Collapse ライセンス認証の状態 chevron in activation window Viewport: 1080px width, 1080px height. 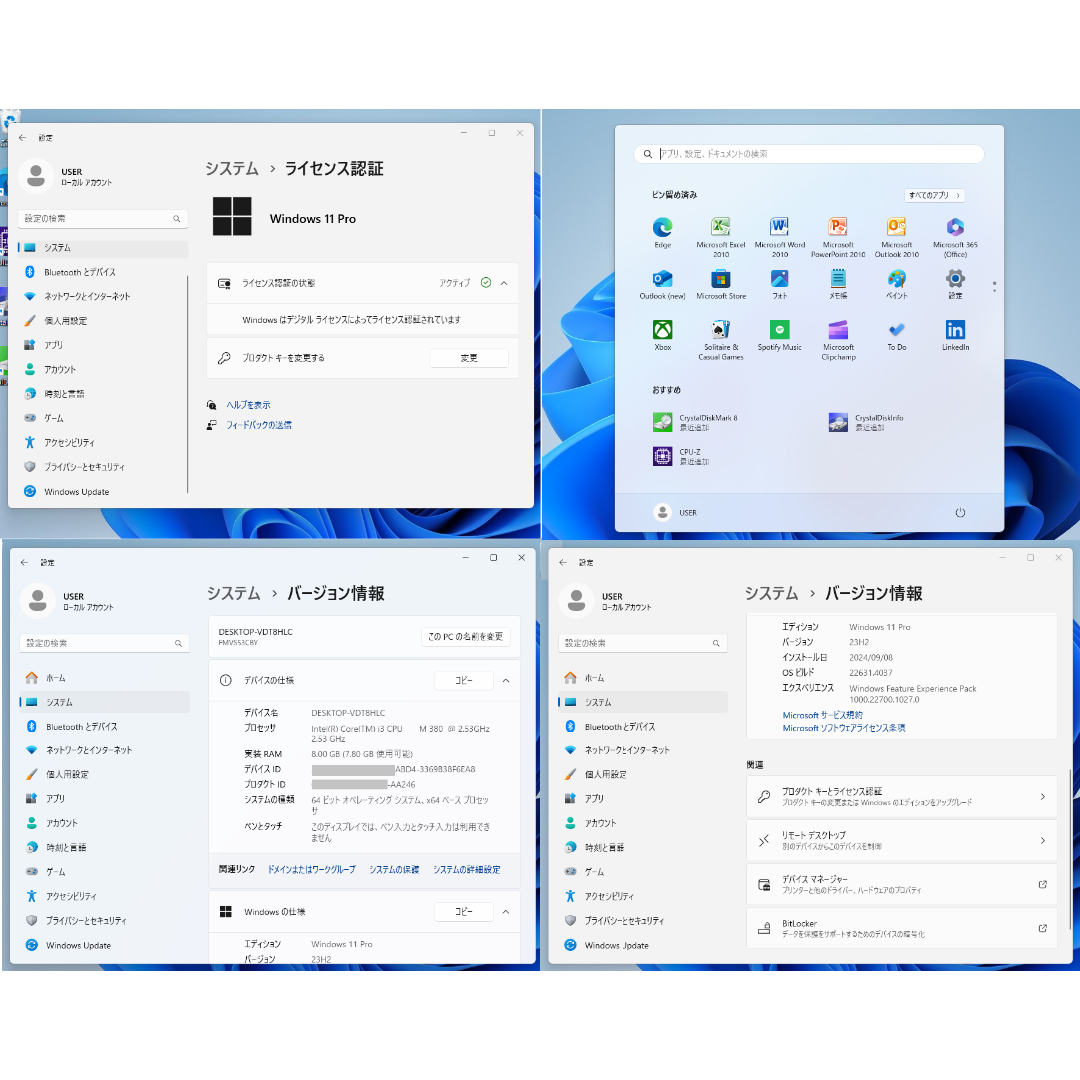[503, 283]
